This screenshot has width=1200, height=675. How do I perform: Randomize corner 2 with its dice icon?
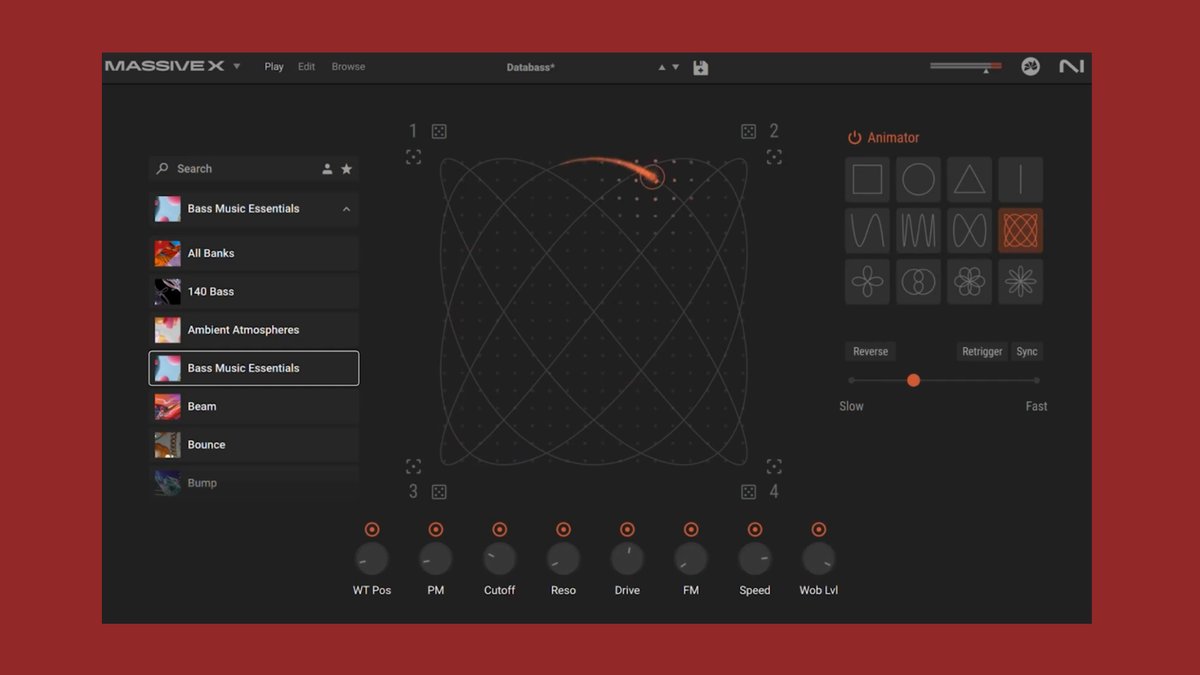[x=748, y=131]
